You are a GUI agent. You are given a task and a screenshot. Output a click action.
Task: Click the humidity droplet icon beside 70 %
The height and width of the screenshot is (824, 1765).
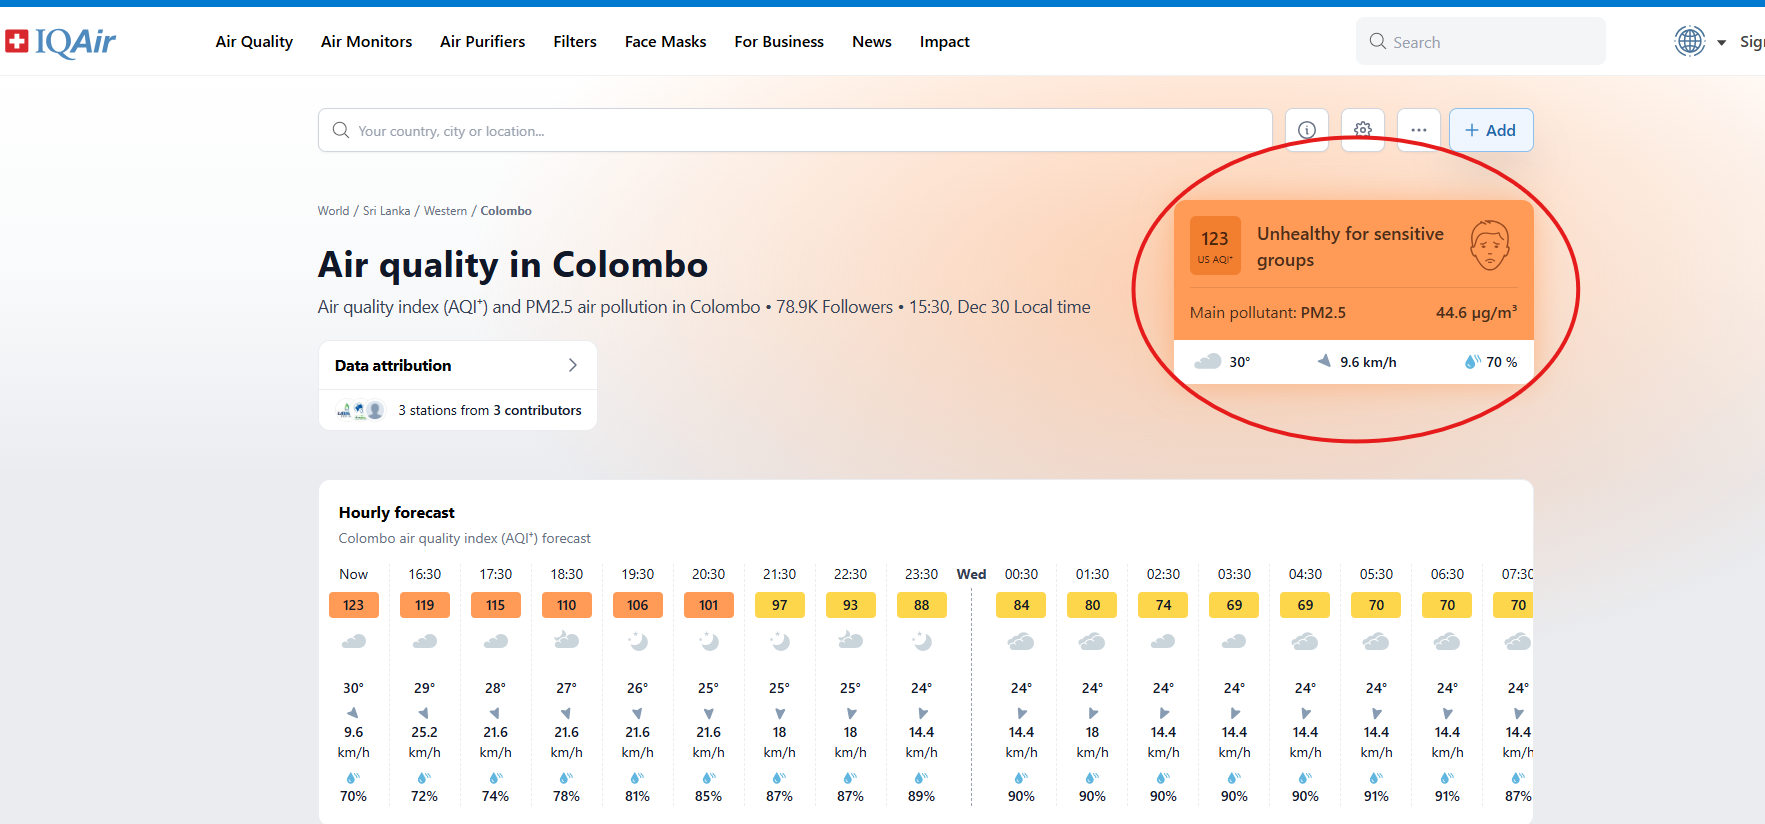tap(1472, 361)
